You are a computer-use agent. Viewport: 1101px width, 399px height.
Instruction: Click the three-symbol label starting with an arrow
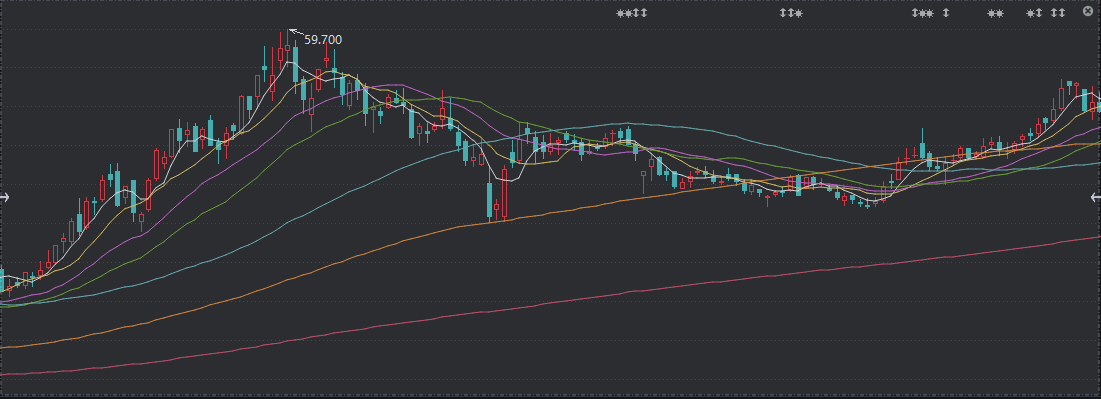[923, 13]
